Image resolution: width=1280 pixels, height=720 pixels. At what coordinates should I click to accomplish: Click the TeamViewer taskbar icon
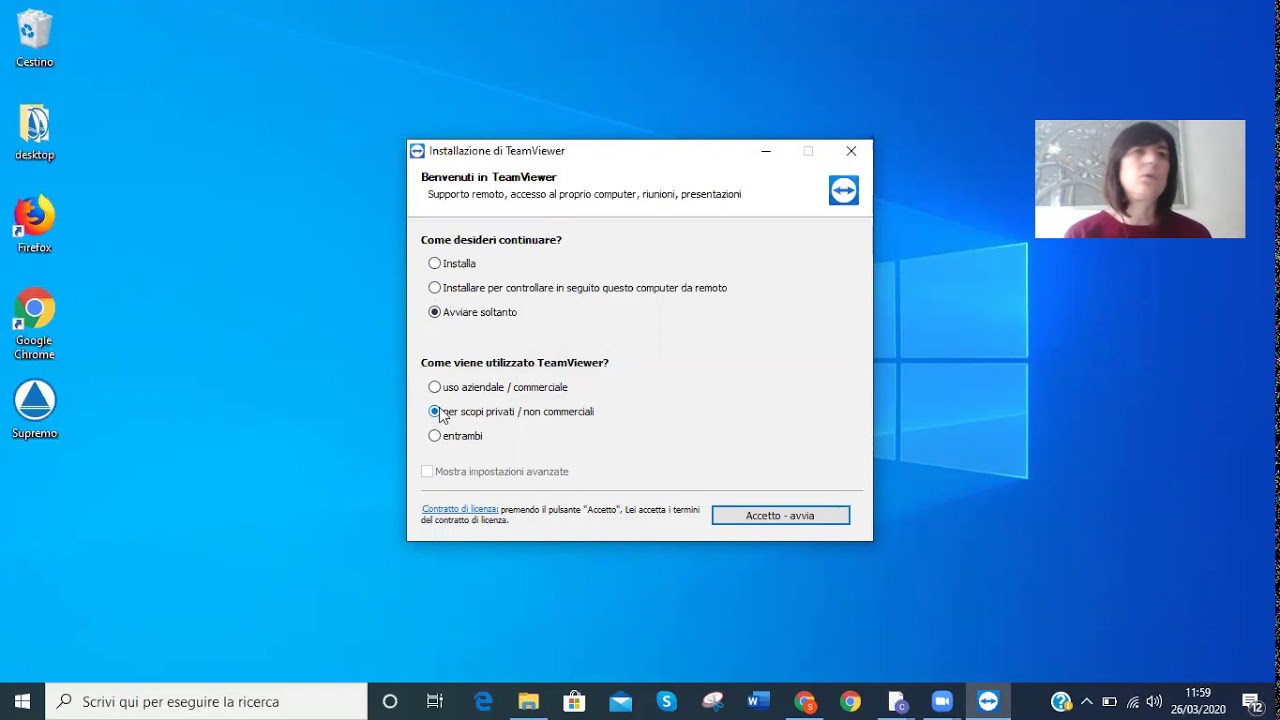(989, 701)
